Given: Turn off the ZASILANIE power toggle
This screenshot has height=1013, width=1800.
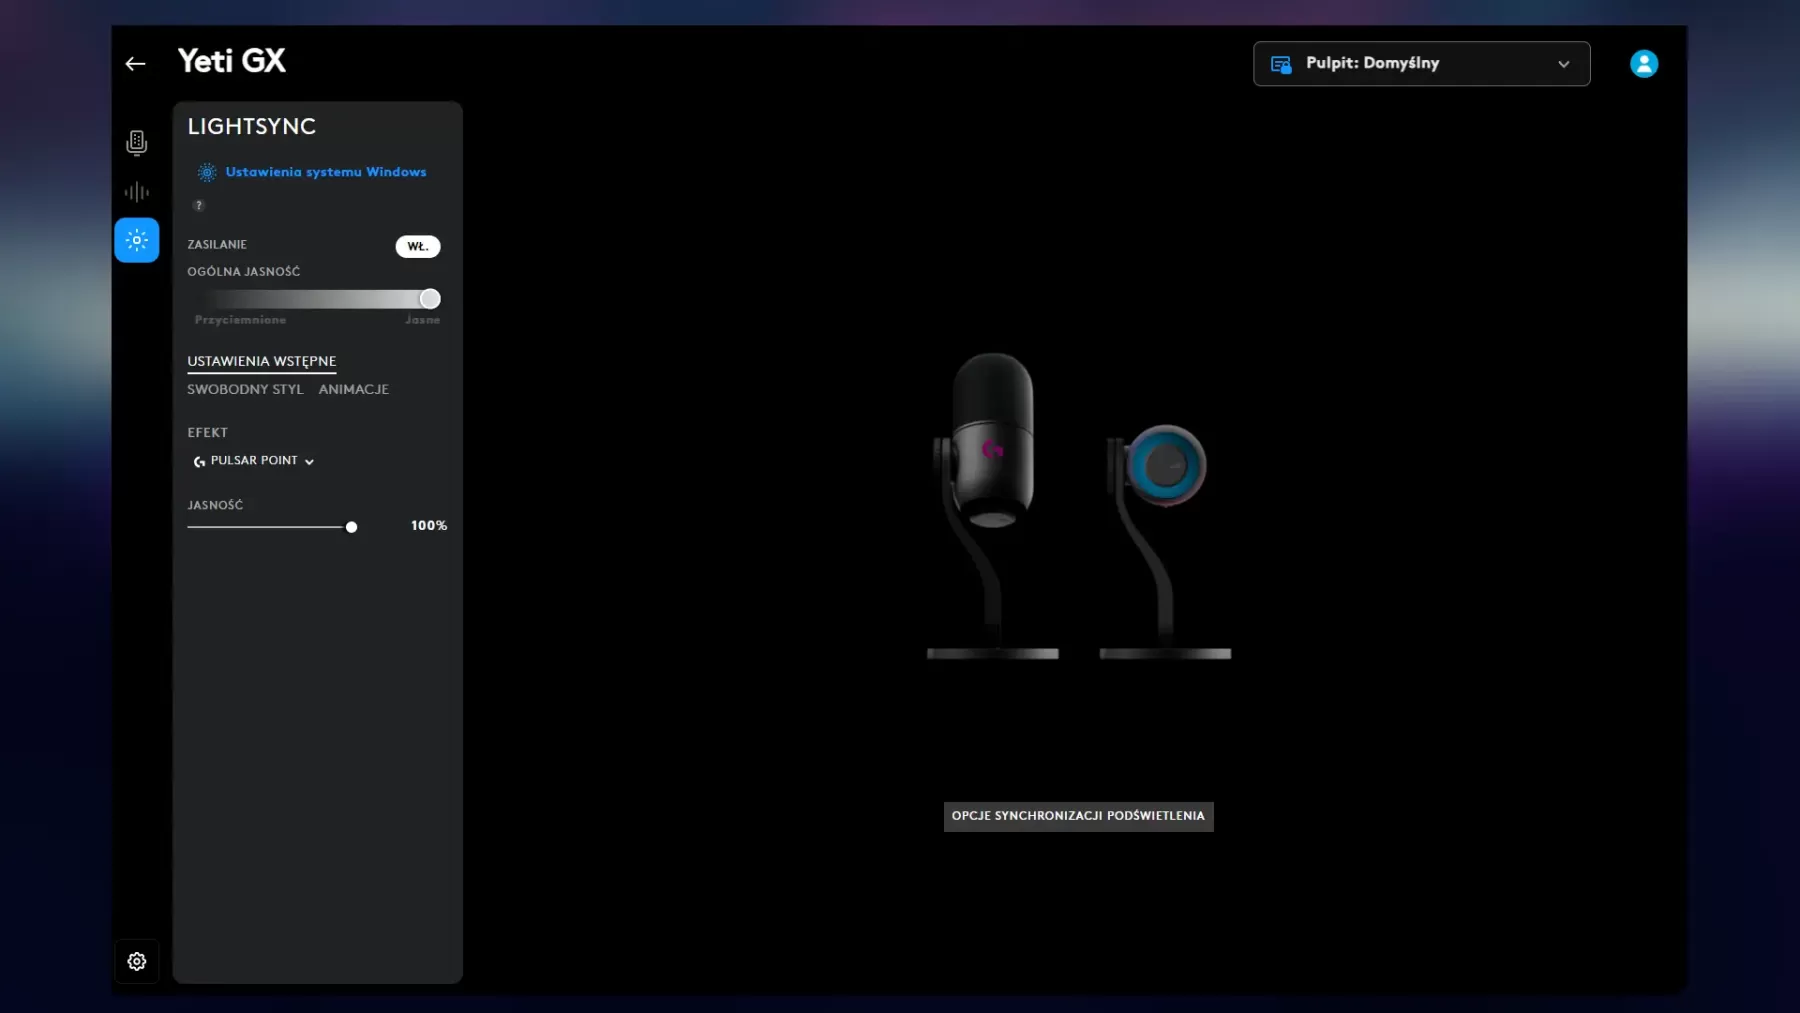Looking at the screenshot, I should point(417,246).
